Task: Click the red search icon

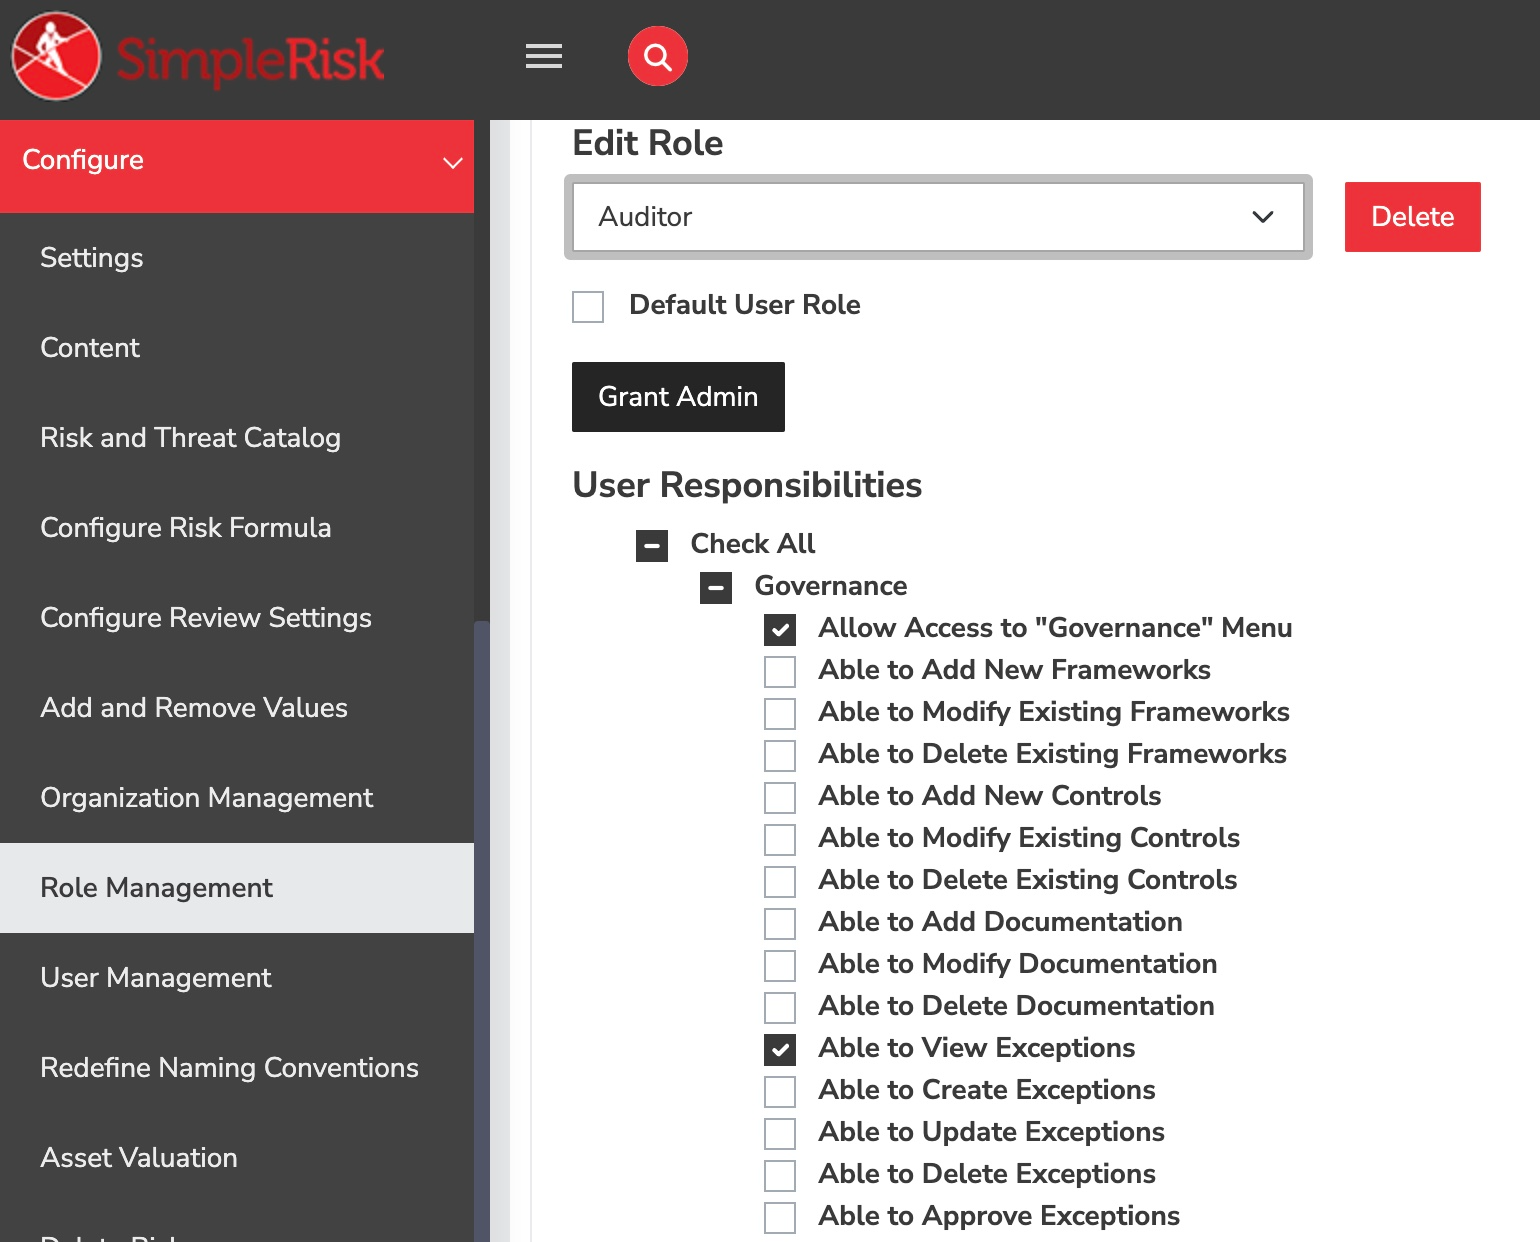Action: click(x=657, y=57)
